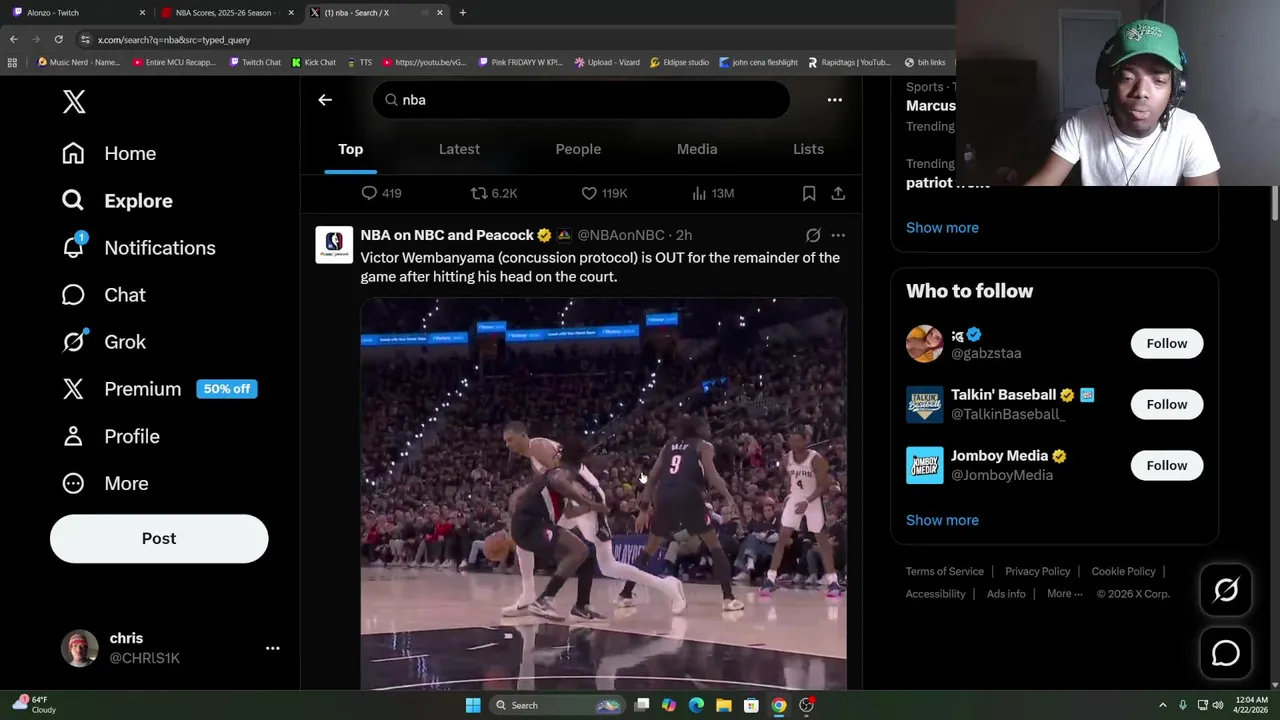1280x720 pixels.
Task: Click the reply icon showing 419
Action: click(x=381, y=193)
